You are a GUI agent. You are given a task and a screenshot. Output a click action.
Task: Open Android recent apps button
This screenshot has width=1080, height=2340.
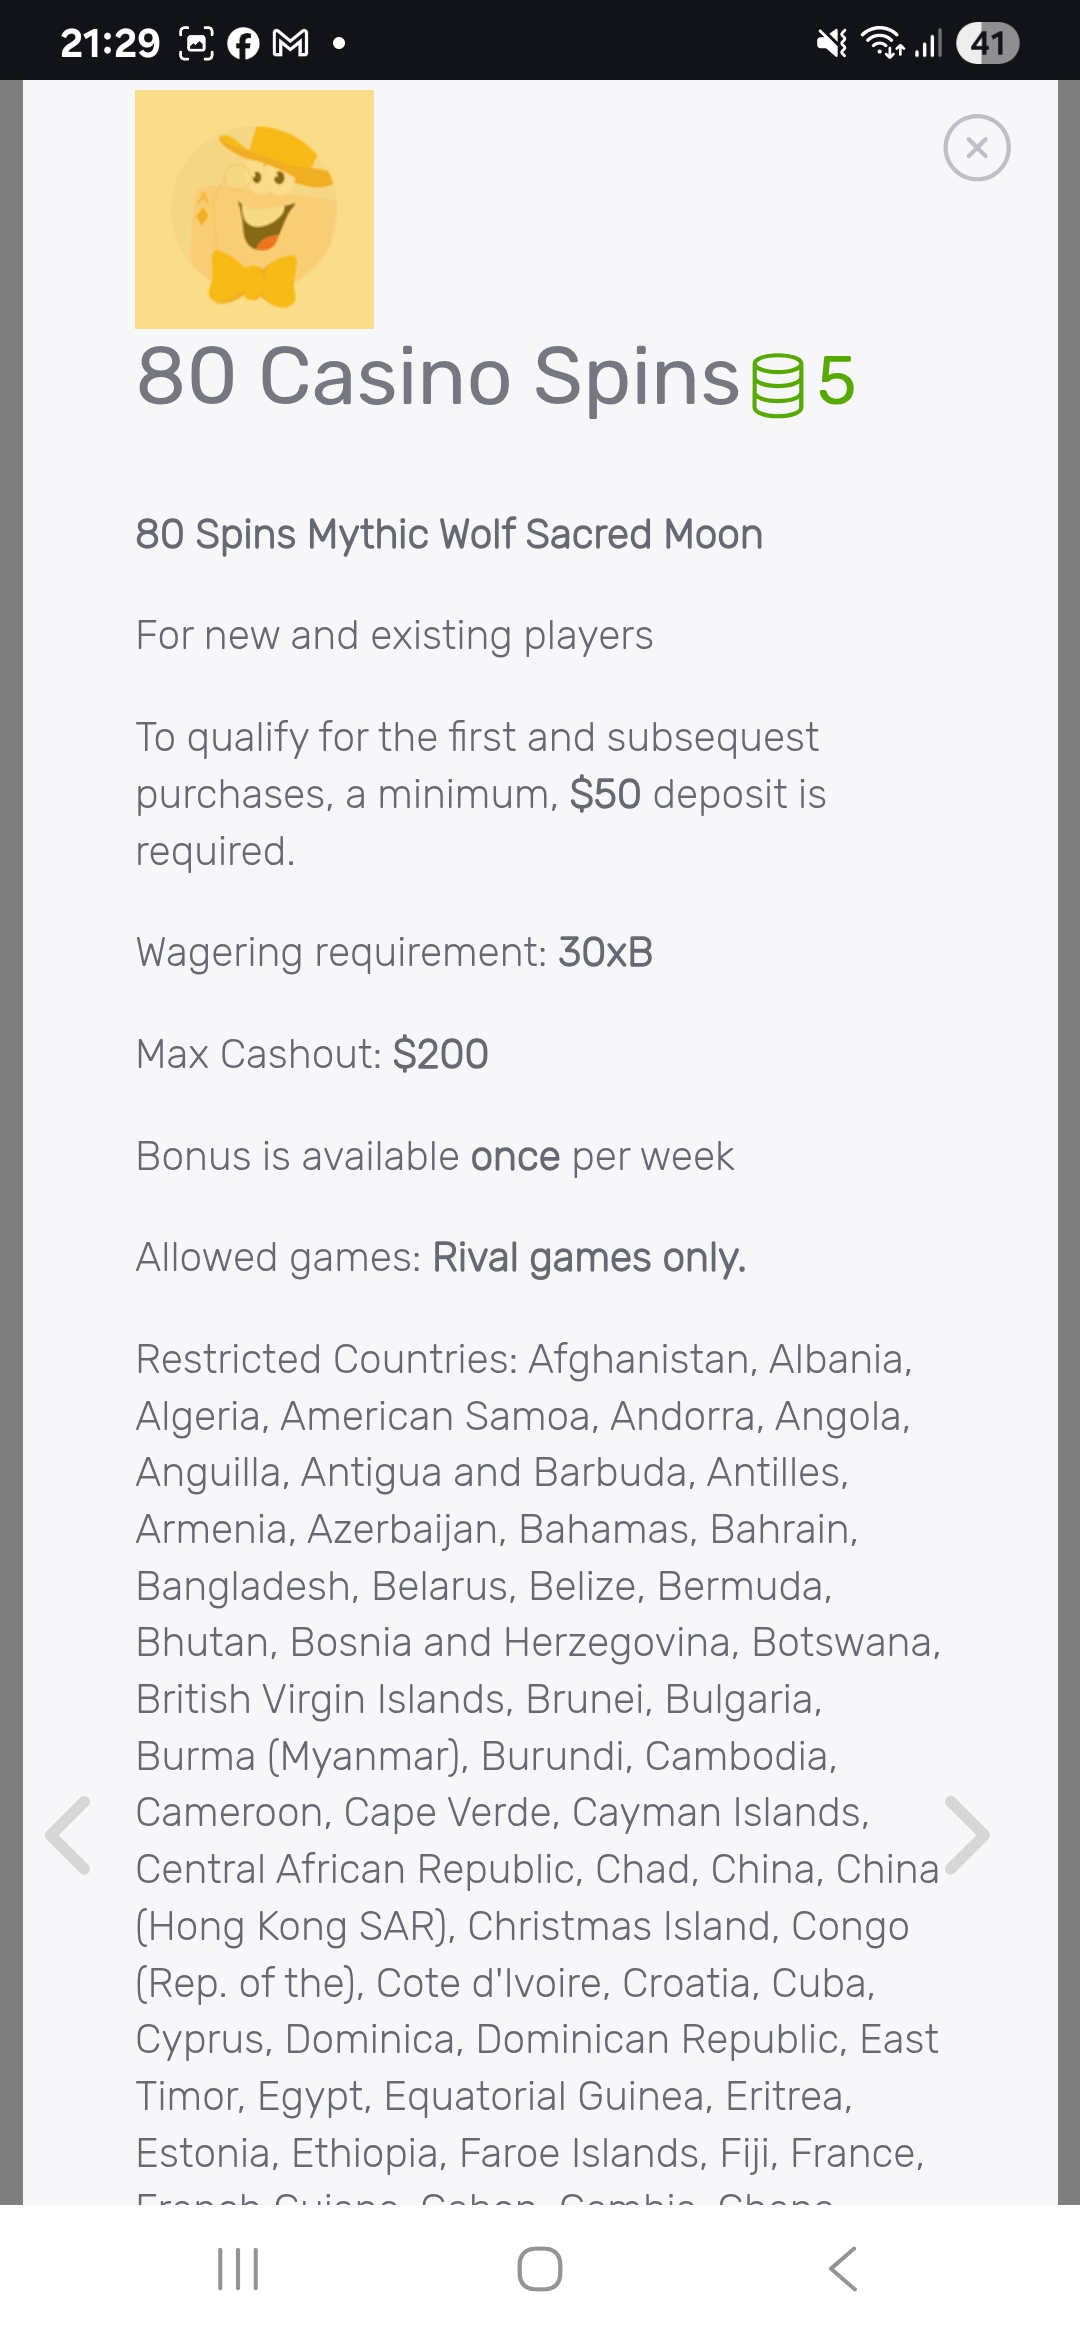[238, 2268]
